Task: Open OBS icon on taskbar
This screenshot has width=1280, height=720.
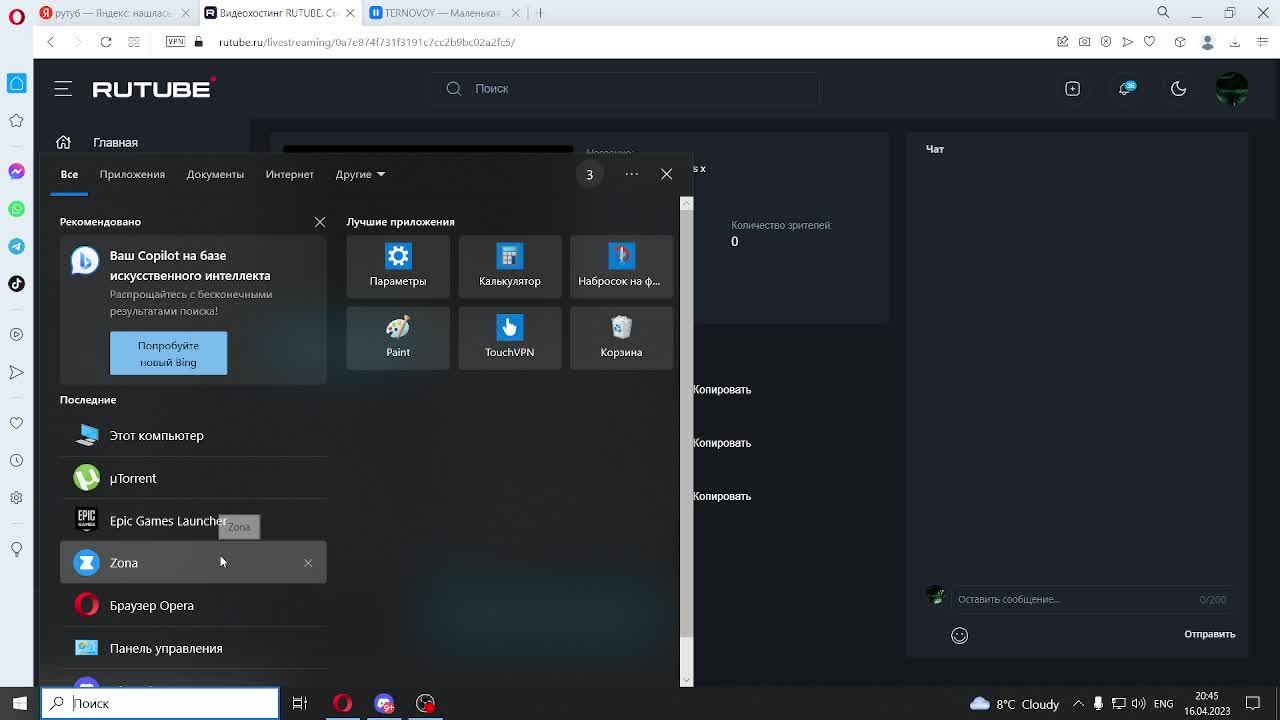Action: 425,703
